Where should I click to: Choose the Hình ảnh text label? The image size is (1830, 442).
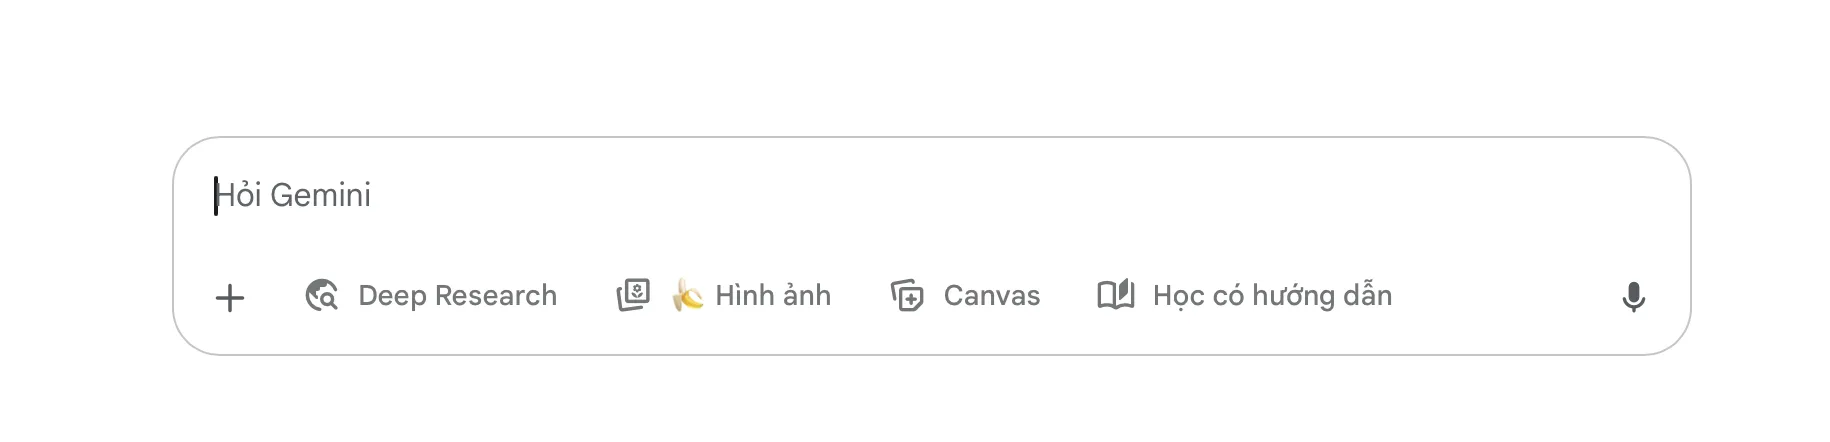pos(773,296)
